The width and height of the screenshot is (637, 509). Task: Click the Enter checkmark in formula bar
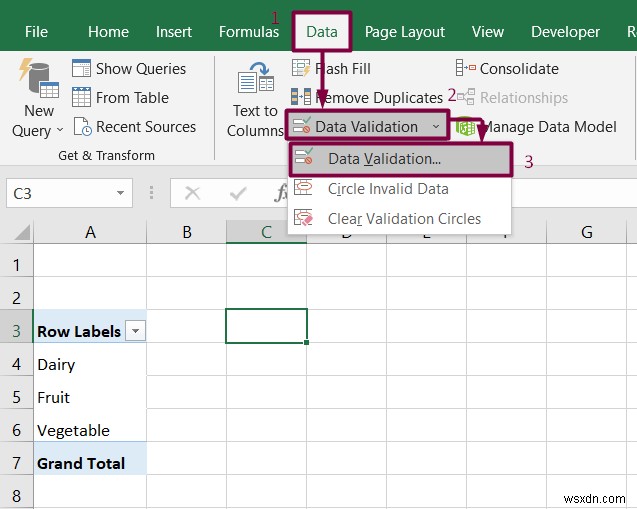(238, 193)
